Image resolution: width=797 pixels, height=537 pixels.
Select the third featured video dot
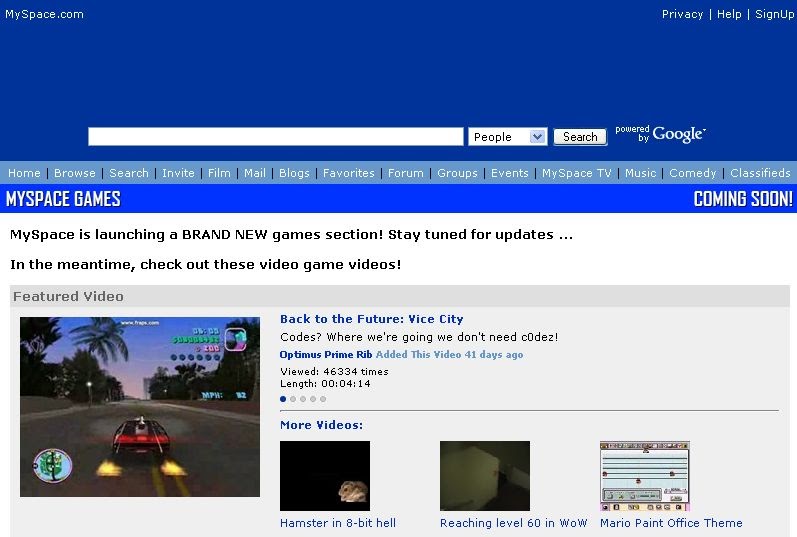click(303, 399)
